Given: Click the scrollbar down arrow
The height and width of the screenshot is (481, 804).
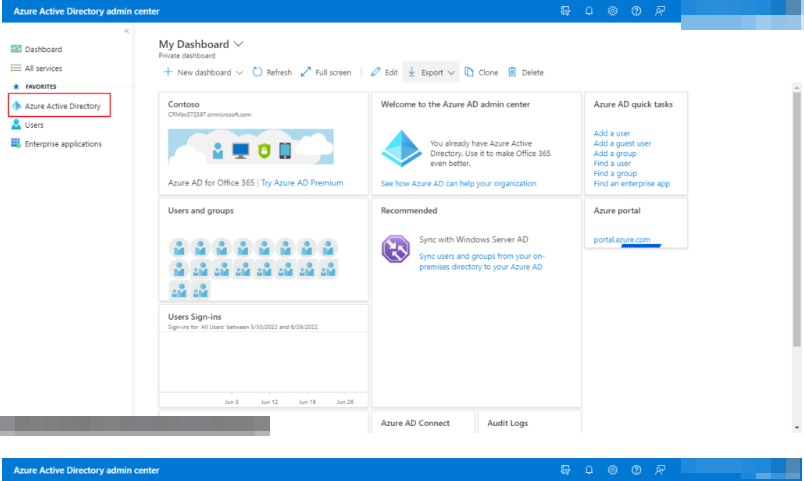Looking at the screenshot, I should point(796,427).
